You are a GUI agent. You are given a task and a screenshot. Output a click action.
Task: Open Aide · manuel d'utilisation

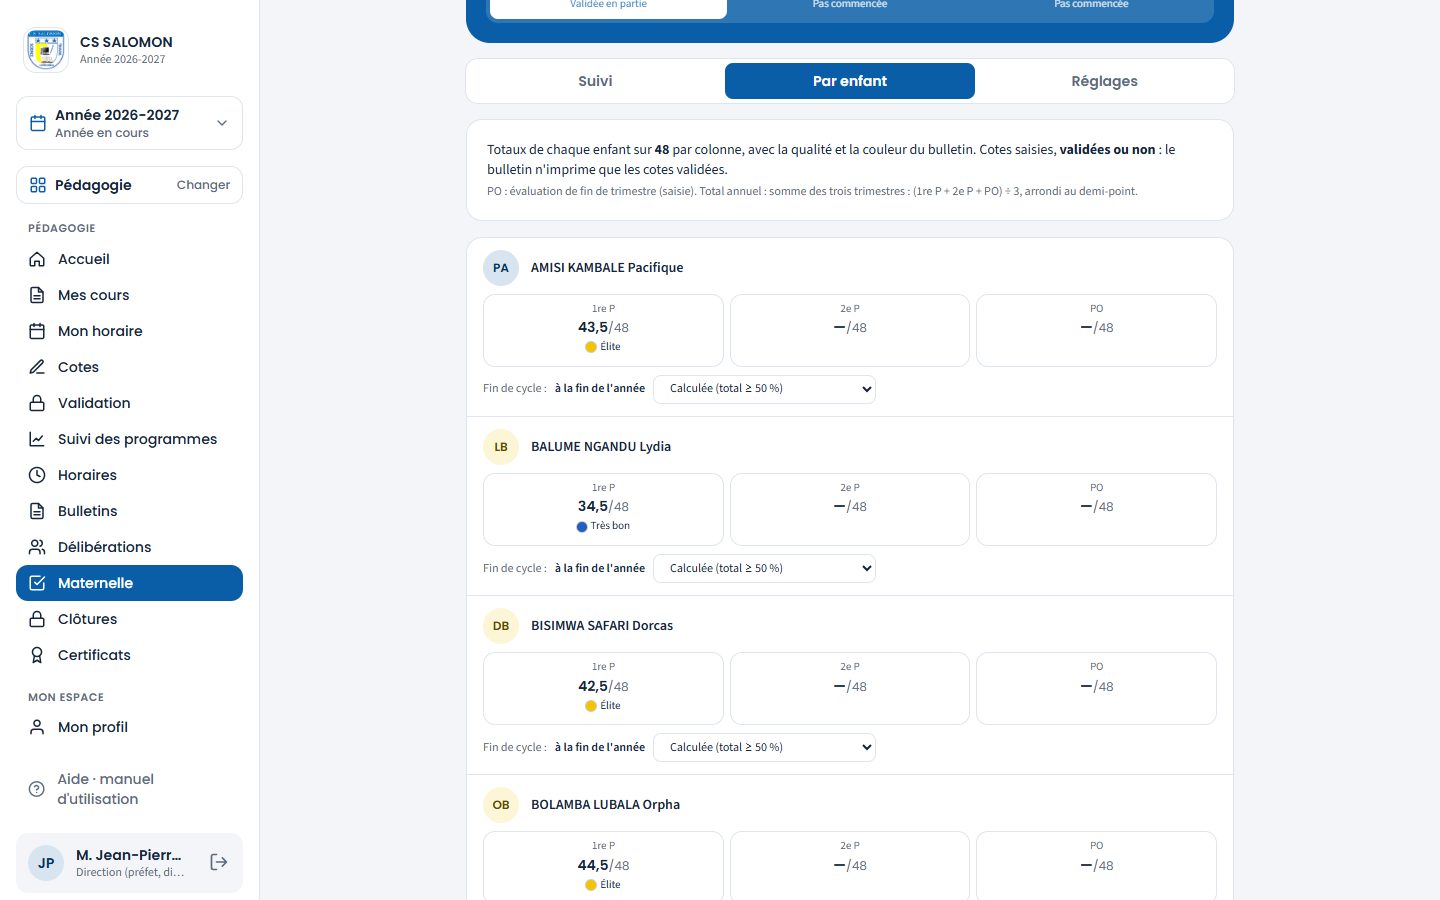[129, 789]
